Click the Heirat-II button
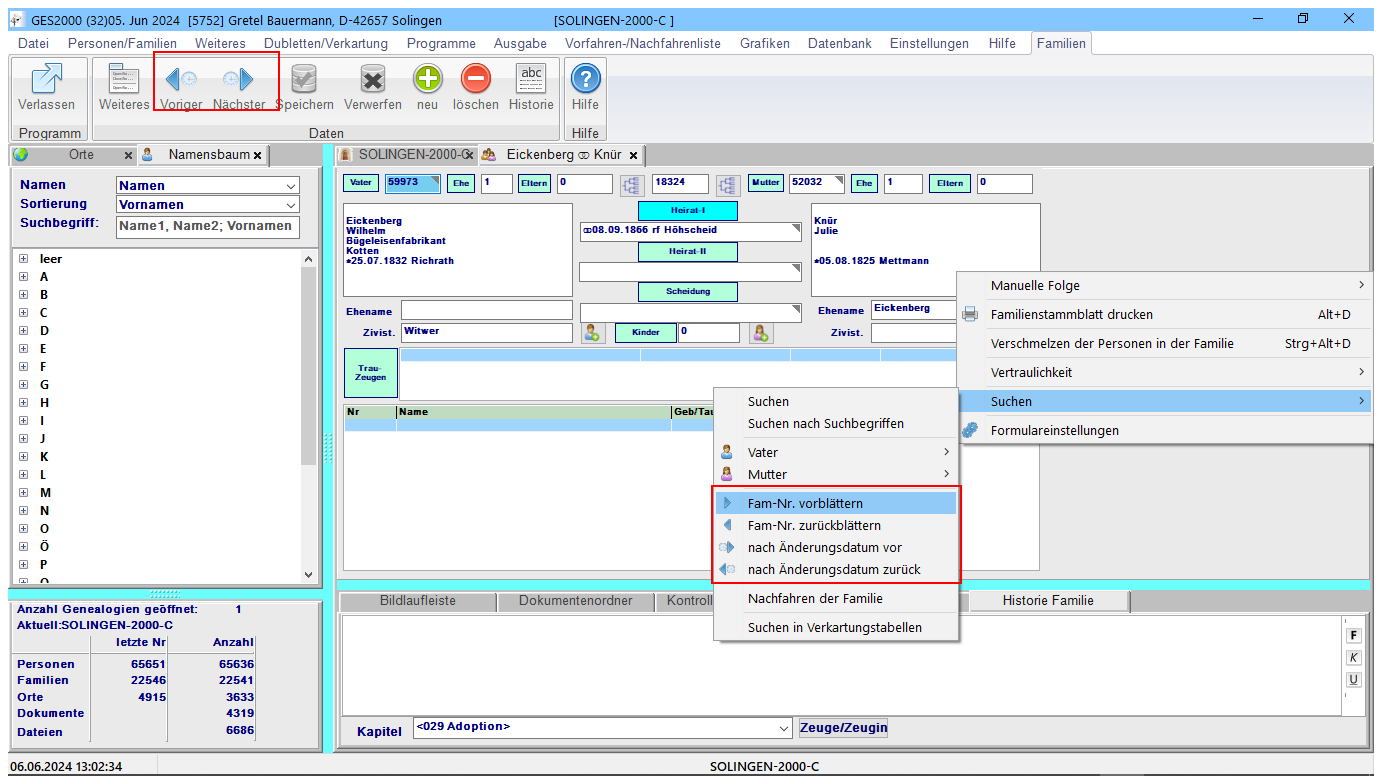This screenshot has width=1382, height=784. click(688, 252)
